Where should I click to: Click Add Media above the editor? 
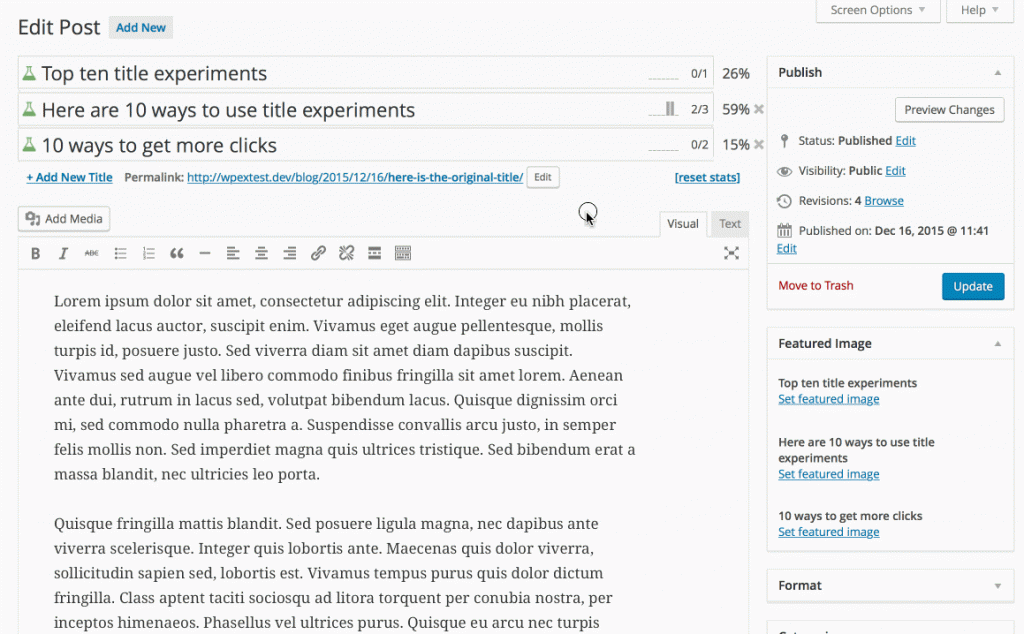pos(63,218)
